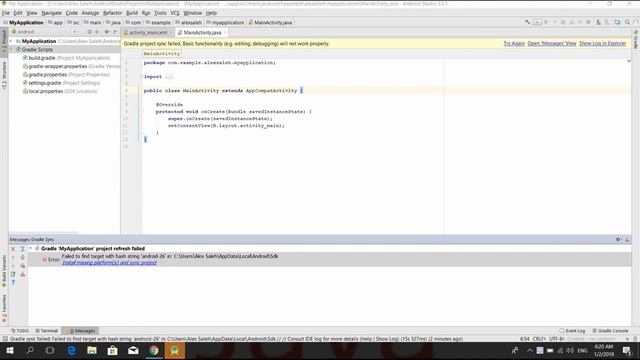640x360 pixels.
Task: Open Chrome from taskbar
Action: (154, 351)
